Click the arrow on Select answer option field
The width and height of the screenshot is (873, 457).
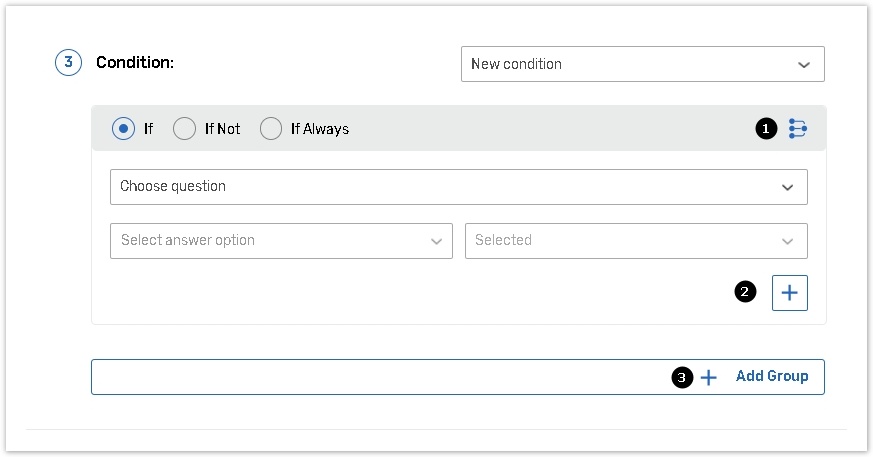point(436,241)
